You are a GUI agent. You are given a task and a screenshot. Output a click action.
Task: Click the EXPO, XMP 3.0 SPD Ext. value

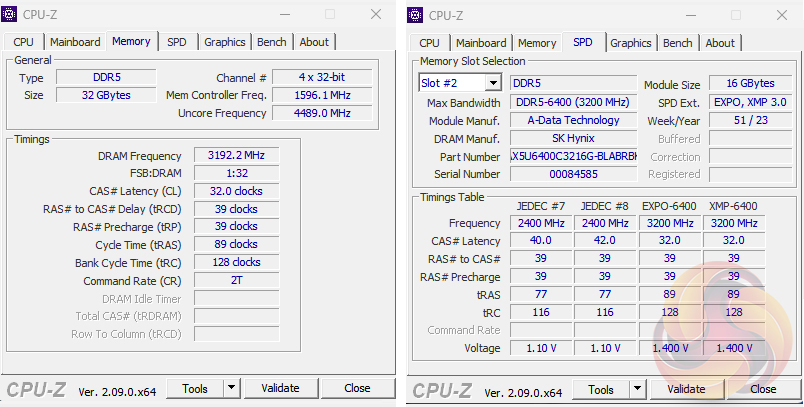(x=750, y=103)
